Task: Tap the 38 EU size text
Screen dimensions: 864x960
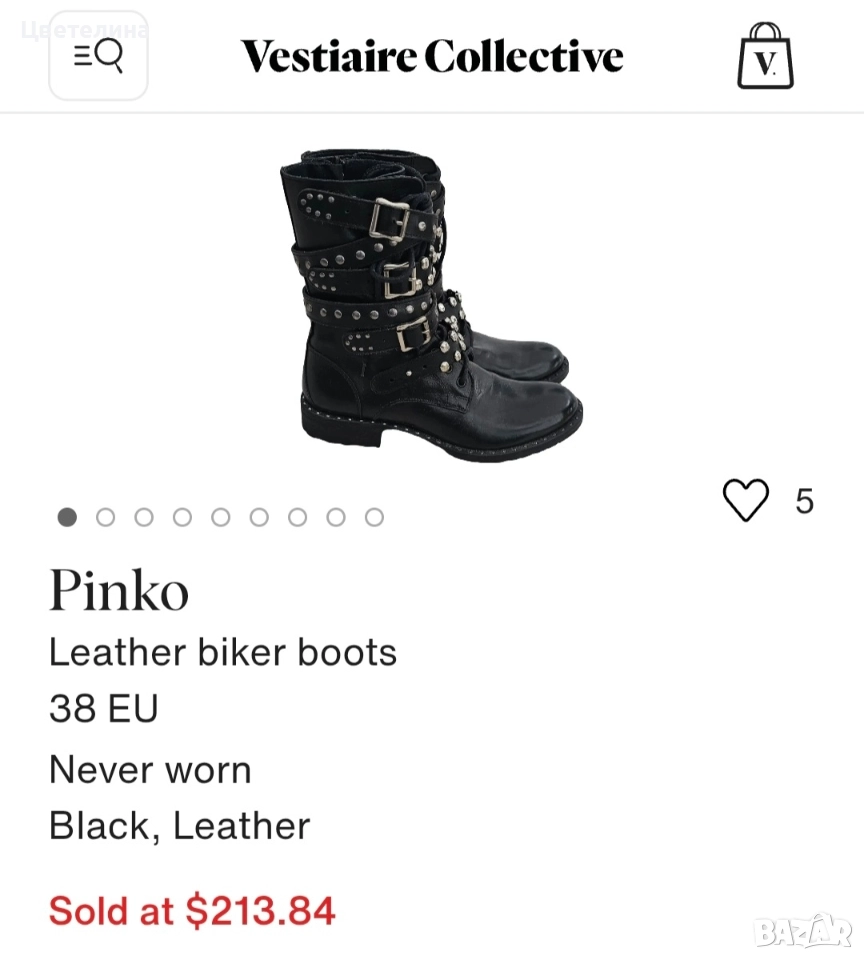Action: click(x=104, y=709)
